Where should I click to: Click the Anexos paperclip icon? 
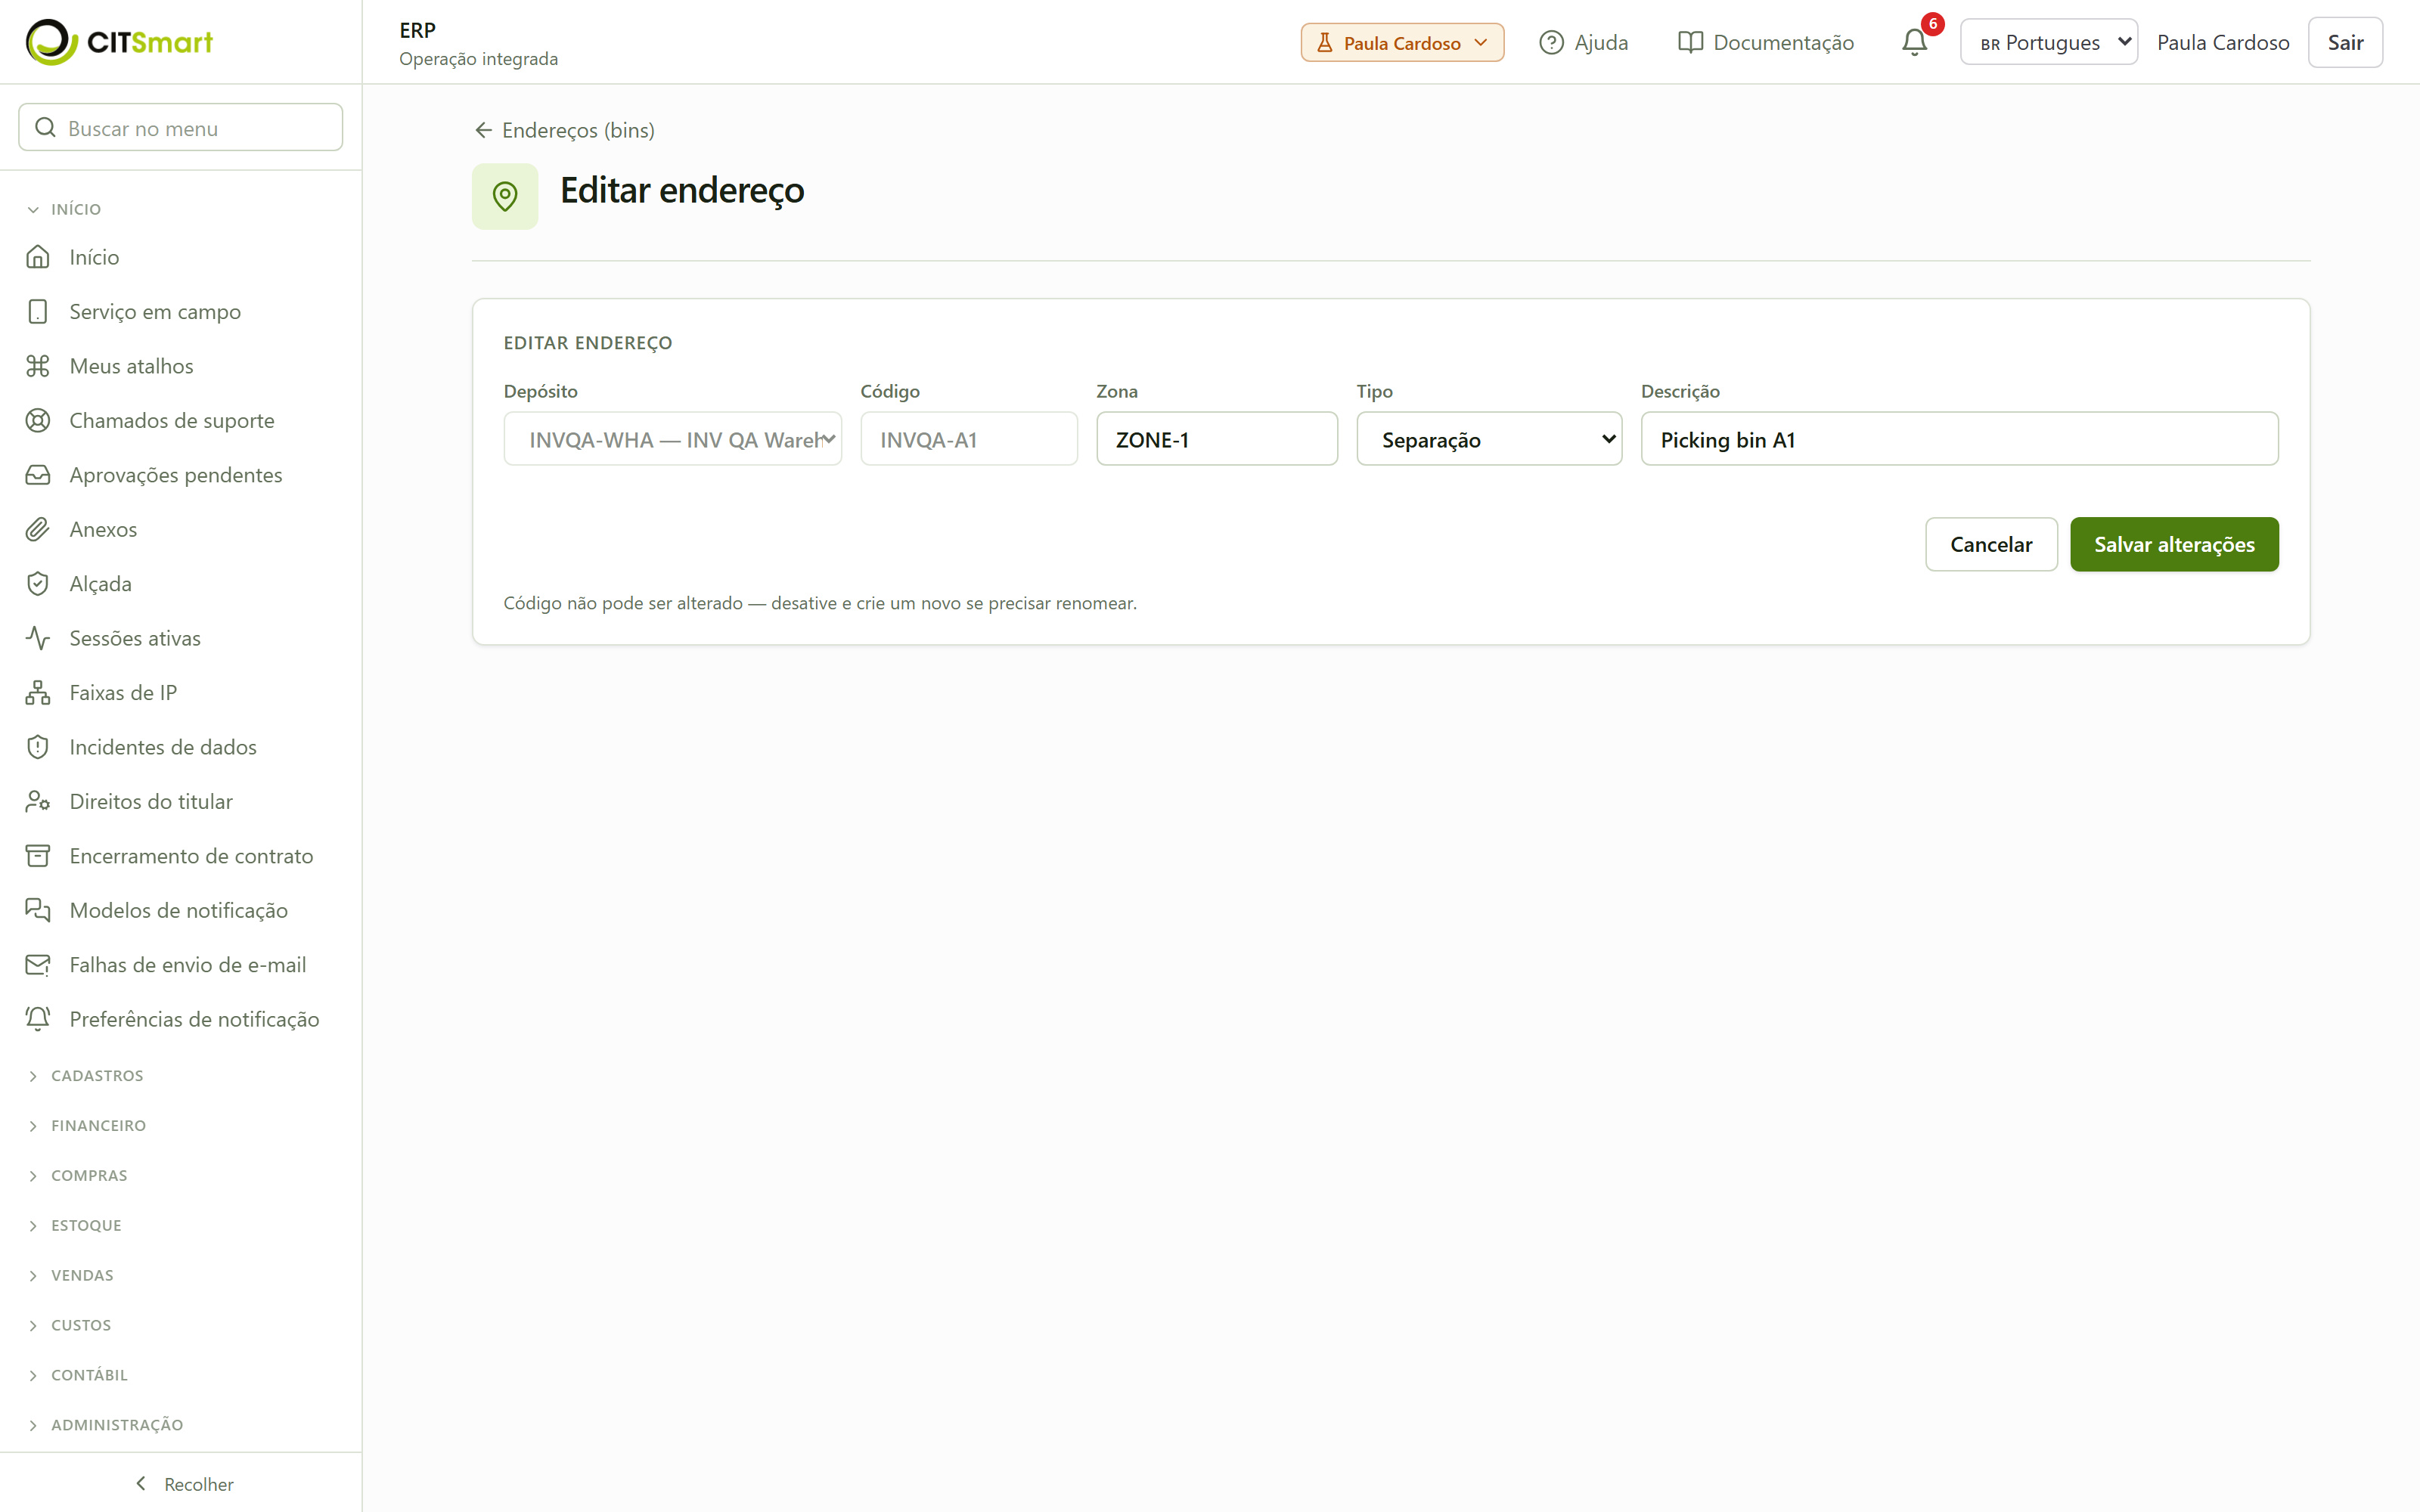38,529
